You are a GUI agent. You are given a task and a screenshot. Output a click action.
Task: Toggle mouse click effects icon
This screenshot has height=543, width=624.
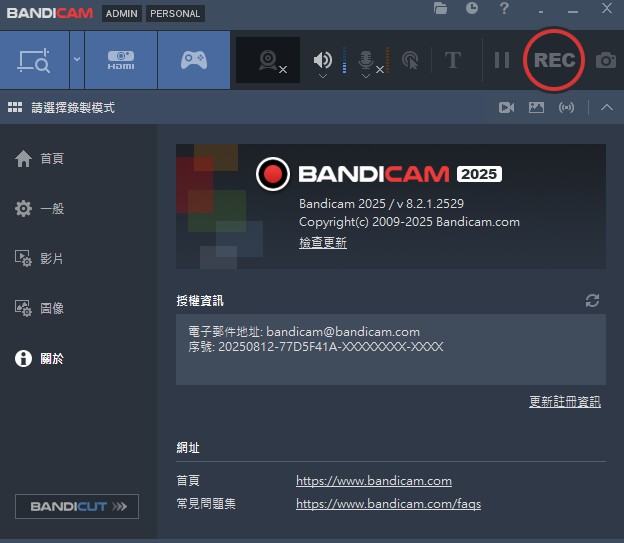point(410,60)
